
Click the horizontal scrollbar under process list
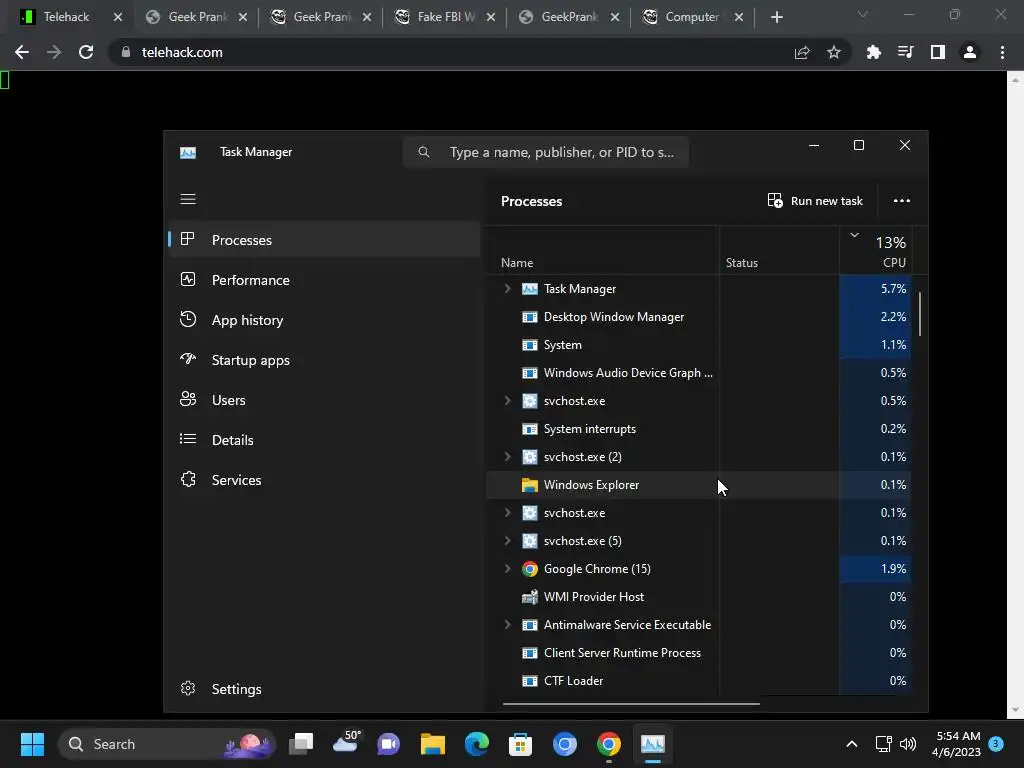631,704
